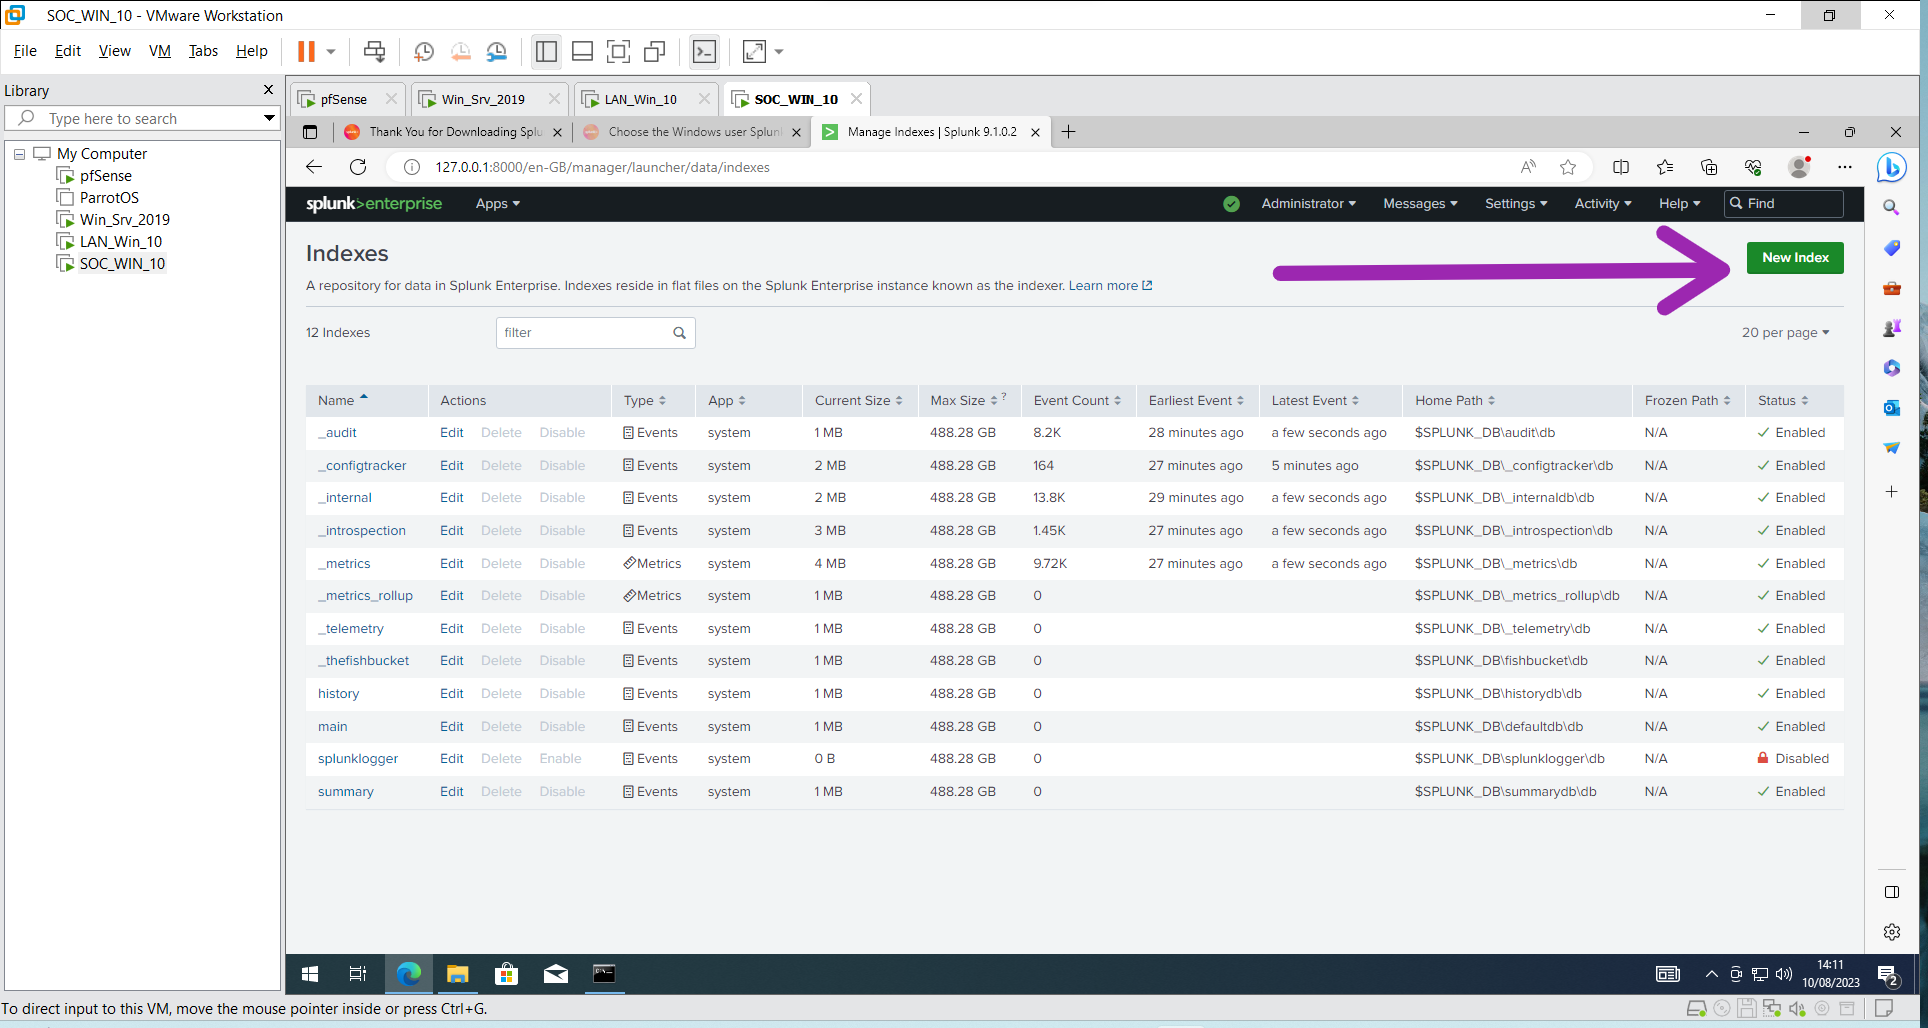Click the Unity mode icon
Image resolution: width=1928 pixels, height=1028 pixels.
[655, 51]
